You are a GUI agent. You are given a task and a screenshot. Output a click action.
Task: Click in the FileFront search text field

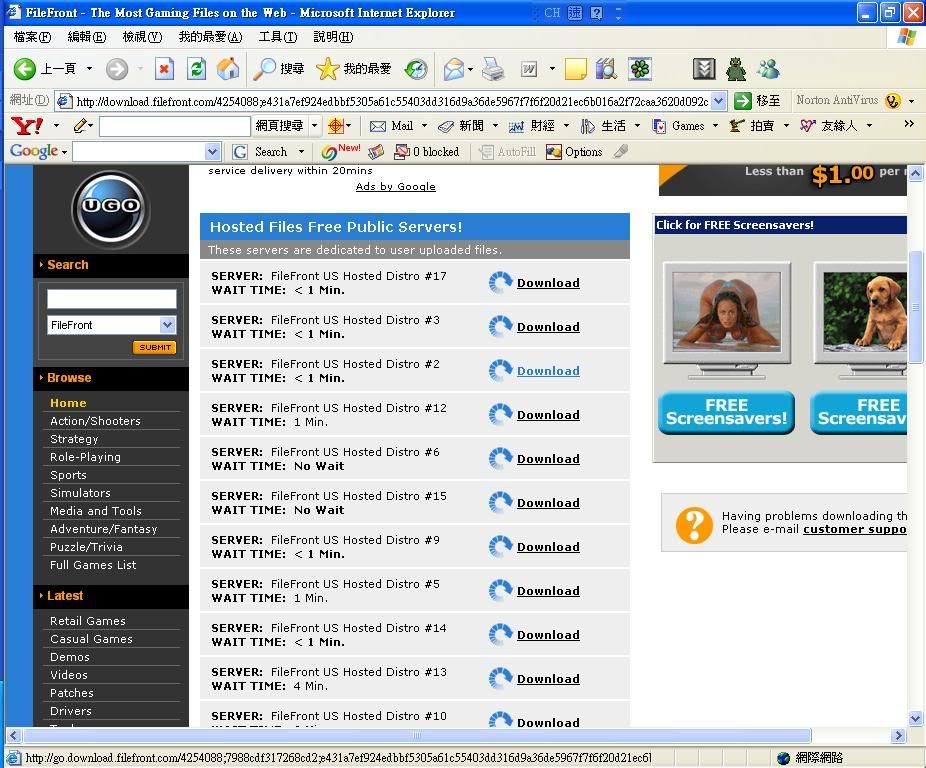pyautogui.click(x=112, y=298)
